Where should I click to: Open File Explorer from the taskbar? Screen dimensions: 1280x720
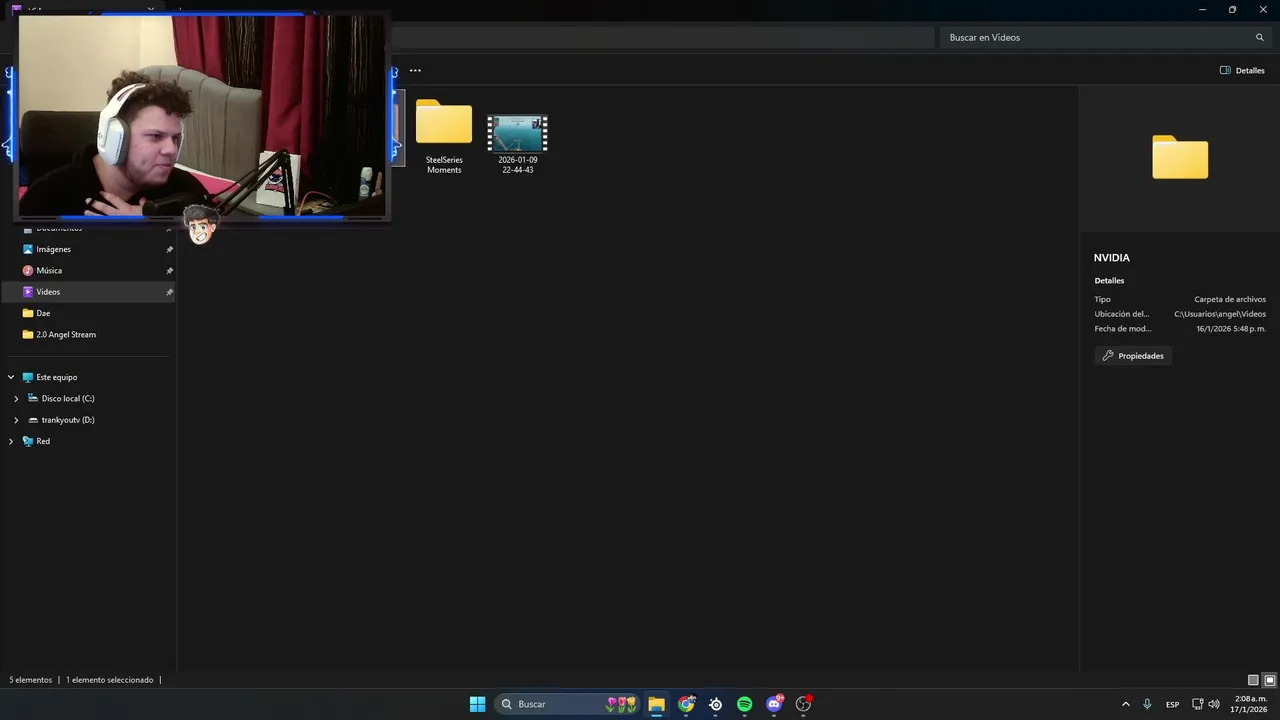tap(656, 704)
